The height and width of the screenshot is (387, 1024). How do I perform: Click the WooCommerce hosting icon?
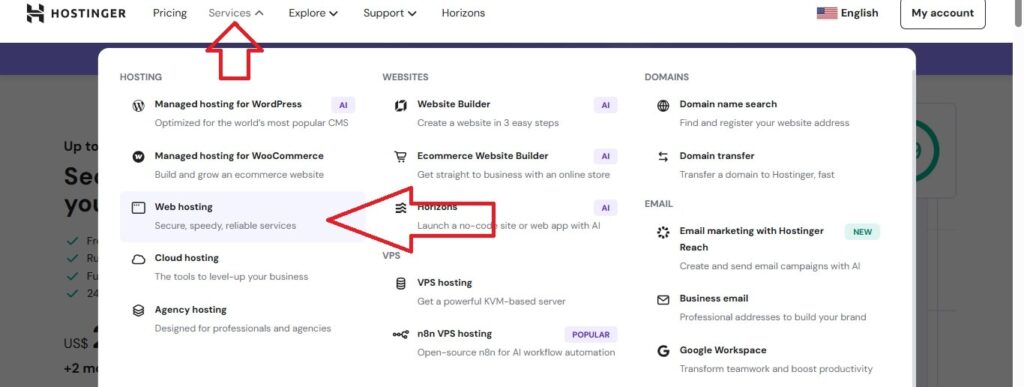click(138, 157)
